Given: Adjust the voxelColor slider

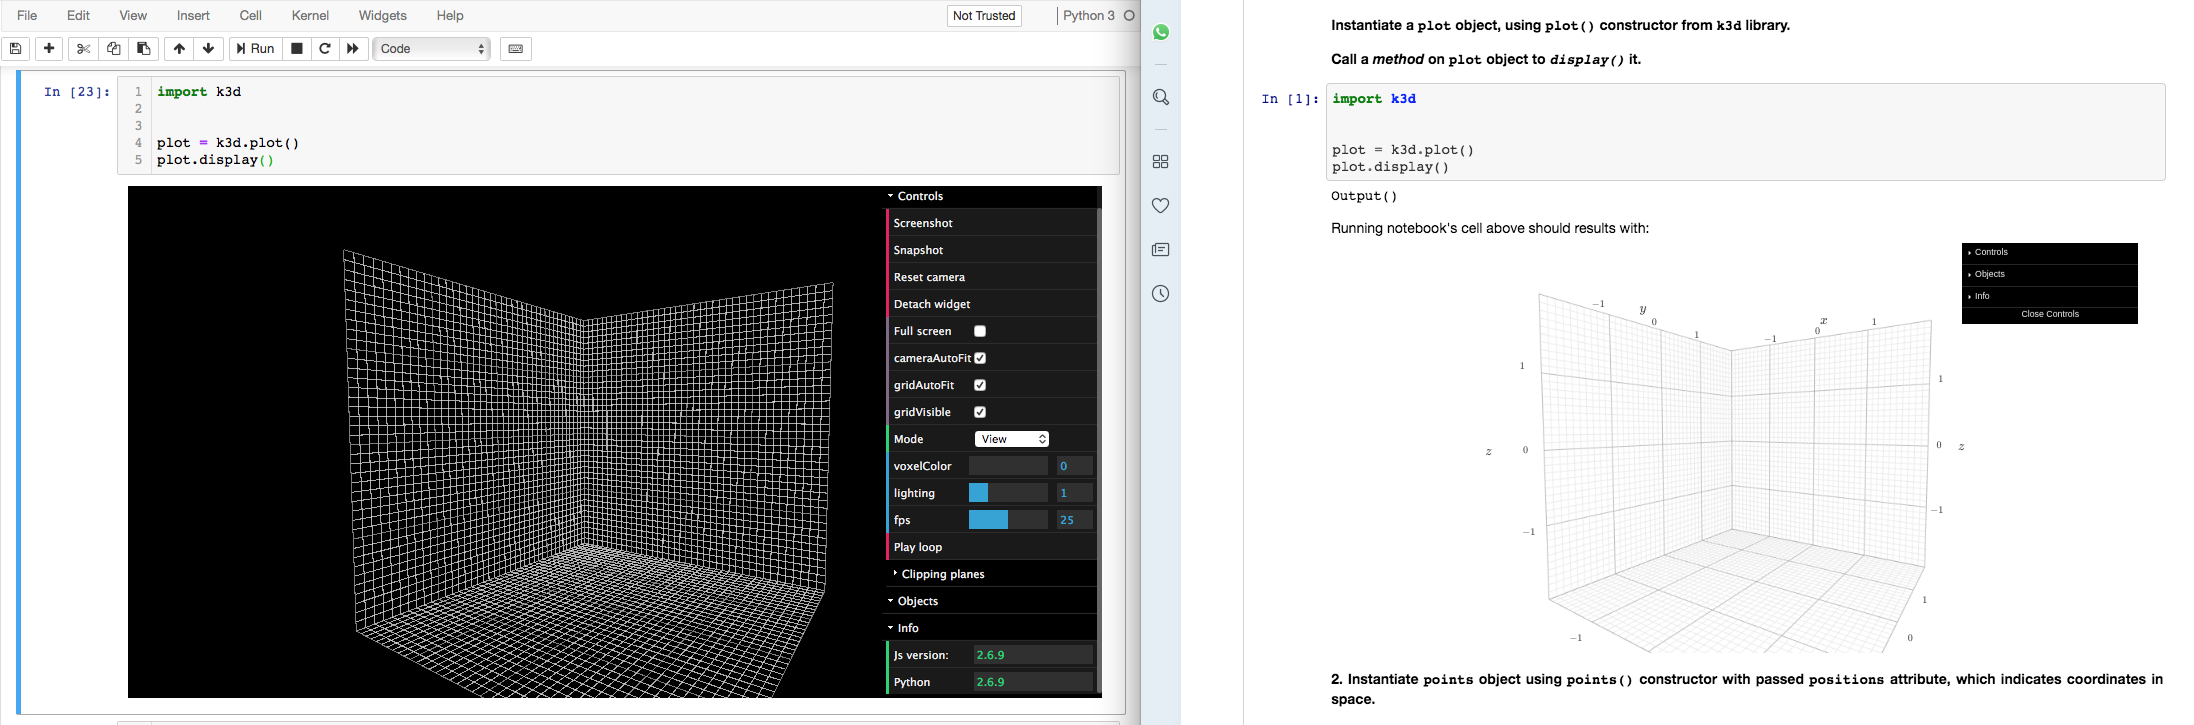Looking at the screenshot, I should 1008,466.
